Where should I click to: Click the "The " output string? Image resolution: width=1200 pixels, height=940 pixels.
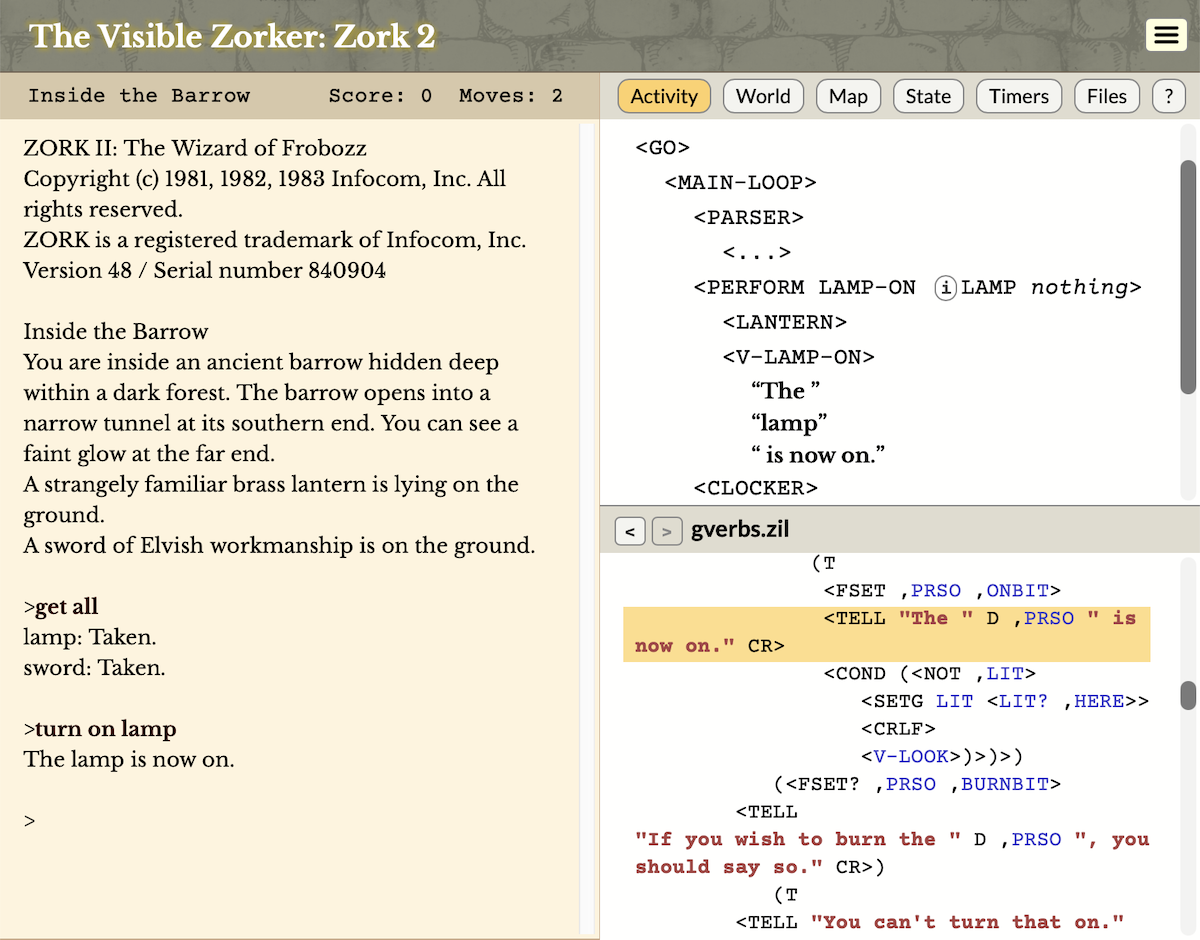tap(785, 391)
